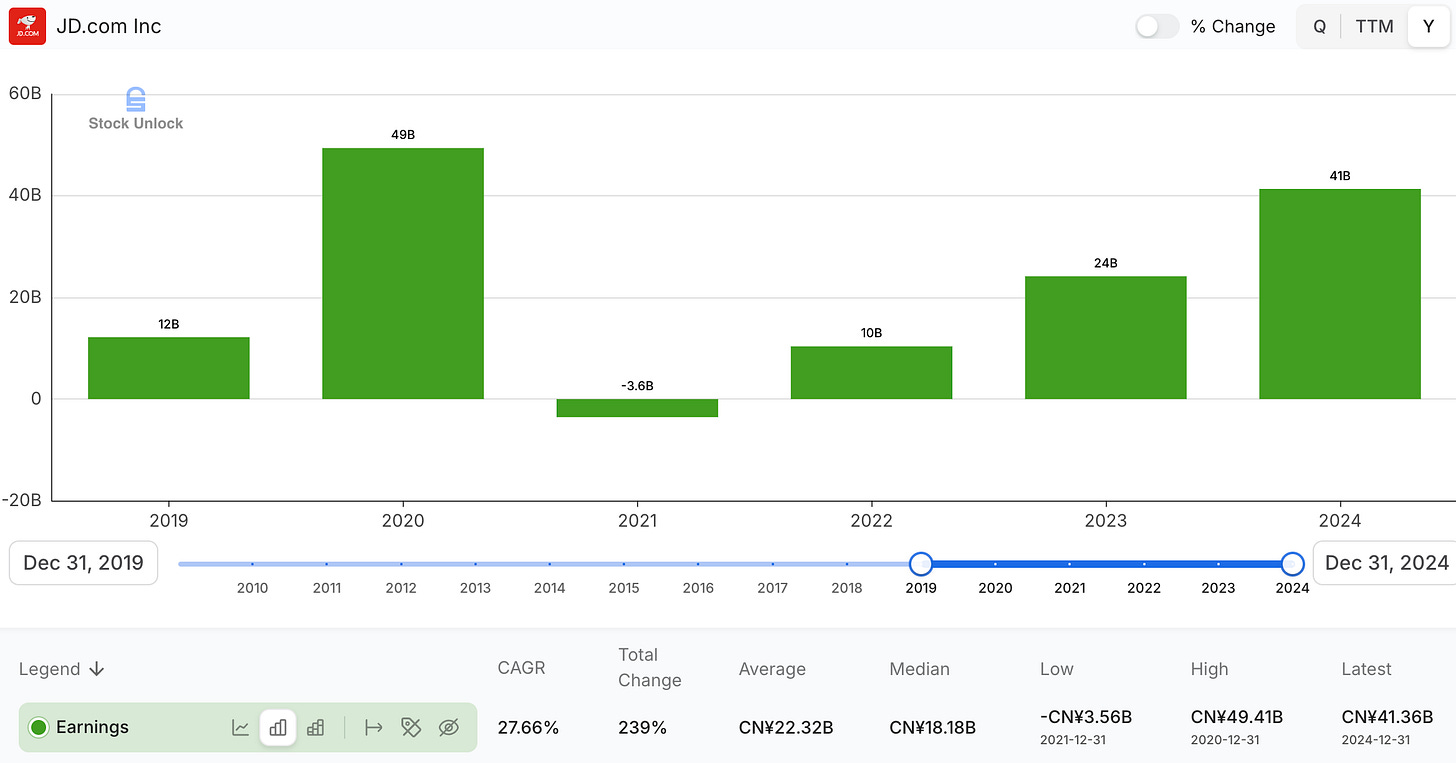Viewport: 1456px width, 763px height.
Task: Switch to the TTM tab
Action: (1374, 26)
